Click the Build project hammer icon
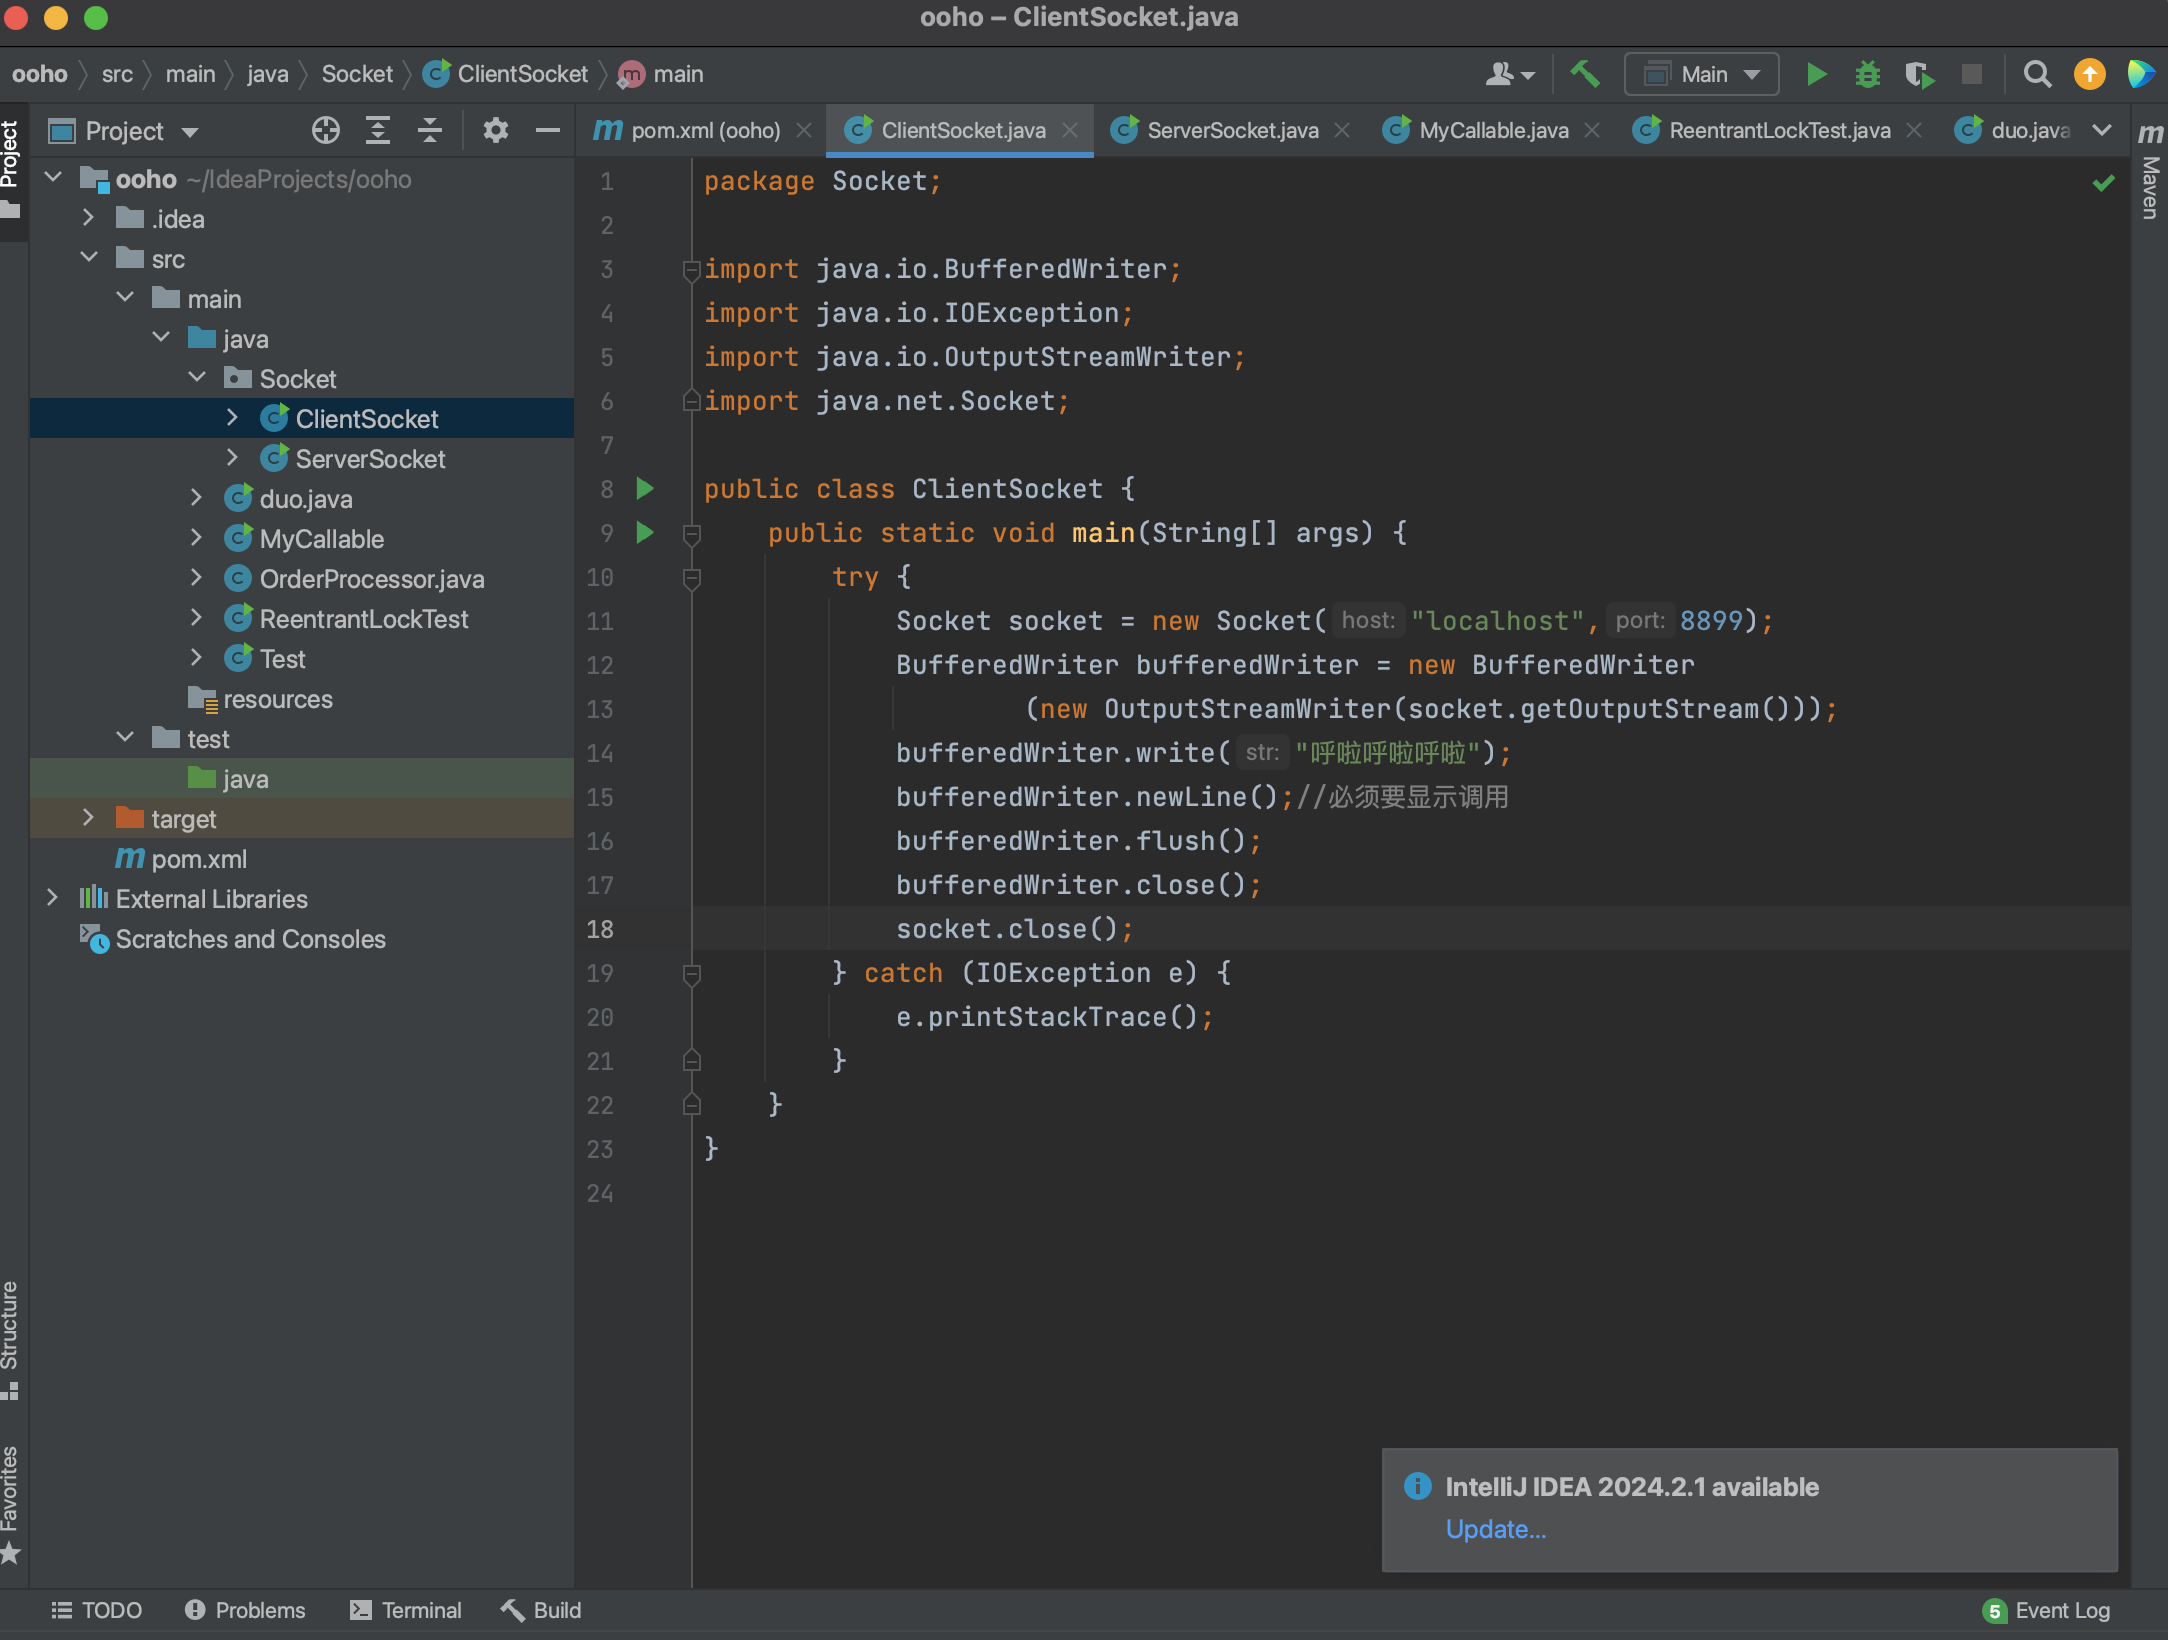This screenshot has height=1640, width=2168. click(x=1585, y=74)
